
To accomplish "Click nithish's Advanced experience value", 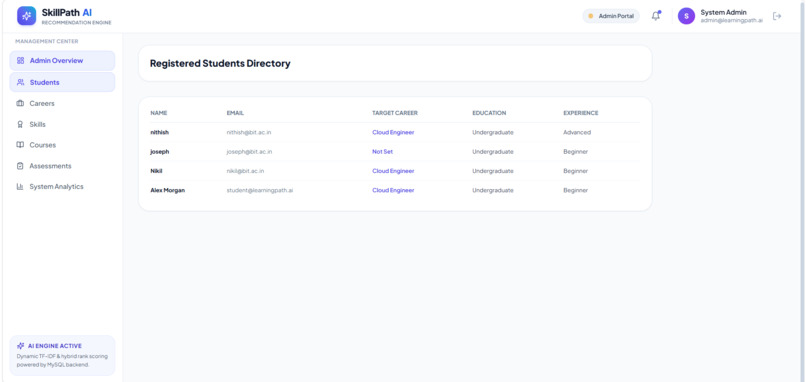I will pyautogui.click(x=577, y=133).
